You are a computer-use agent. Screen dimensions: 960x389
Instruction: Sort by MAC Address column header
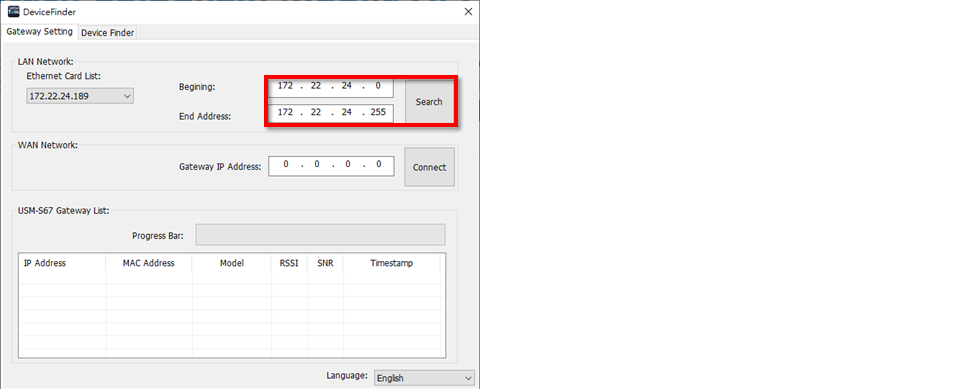[149, 263]
